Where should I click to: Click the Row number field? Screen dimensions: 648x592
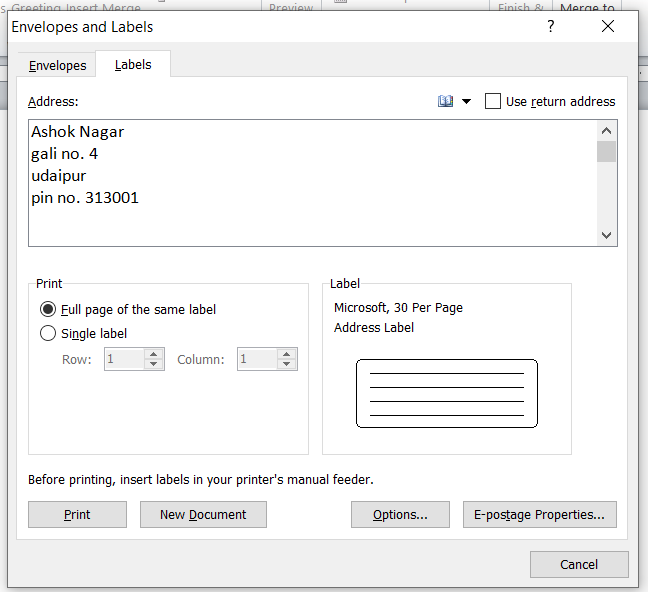pos(124,359)
